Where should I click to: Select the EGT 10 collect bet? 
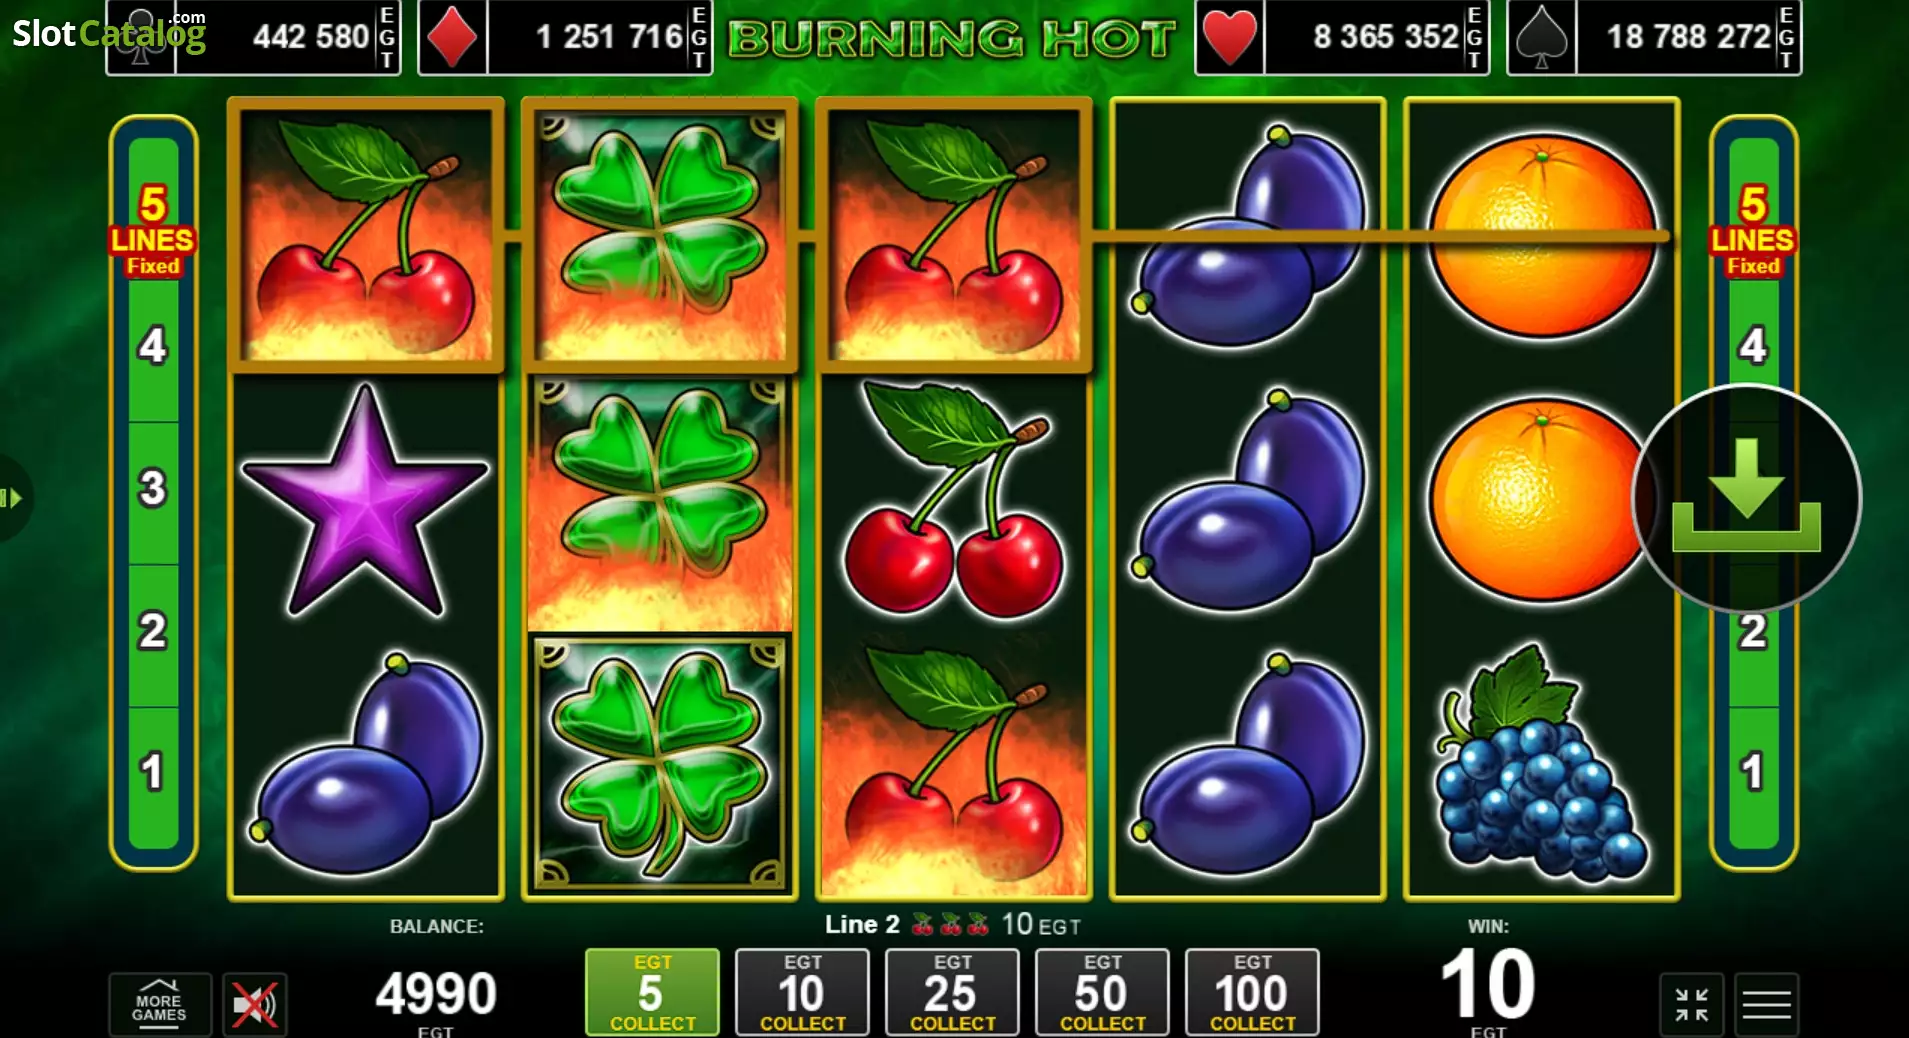[802, 992]
